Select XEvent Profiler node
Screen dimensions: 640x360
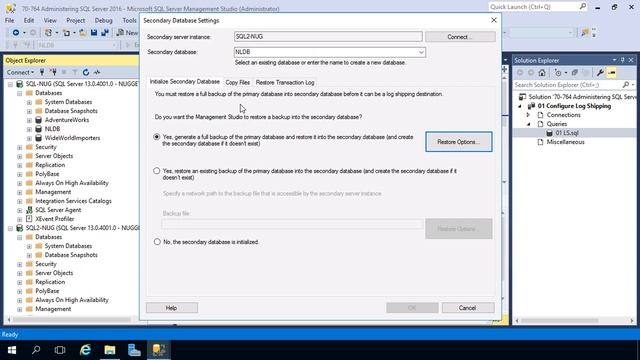(x=55, y=219)
